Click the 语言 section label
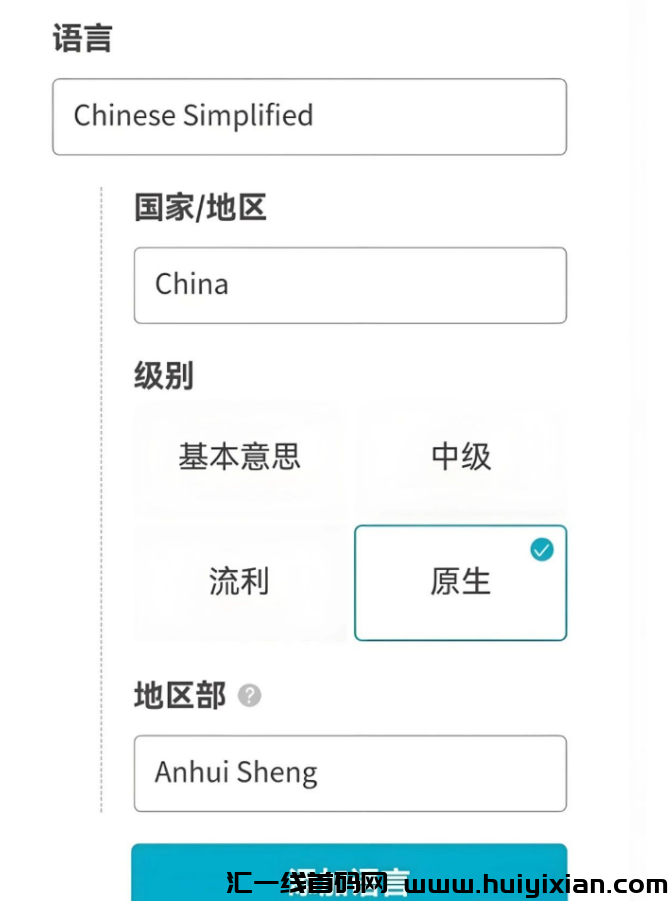 point(82,36)
